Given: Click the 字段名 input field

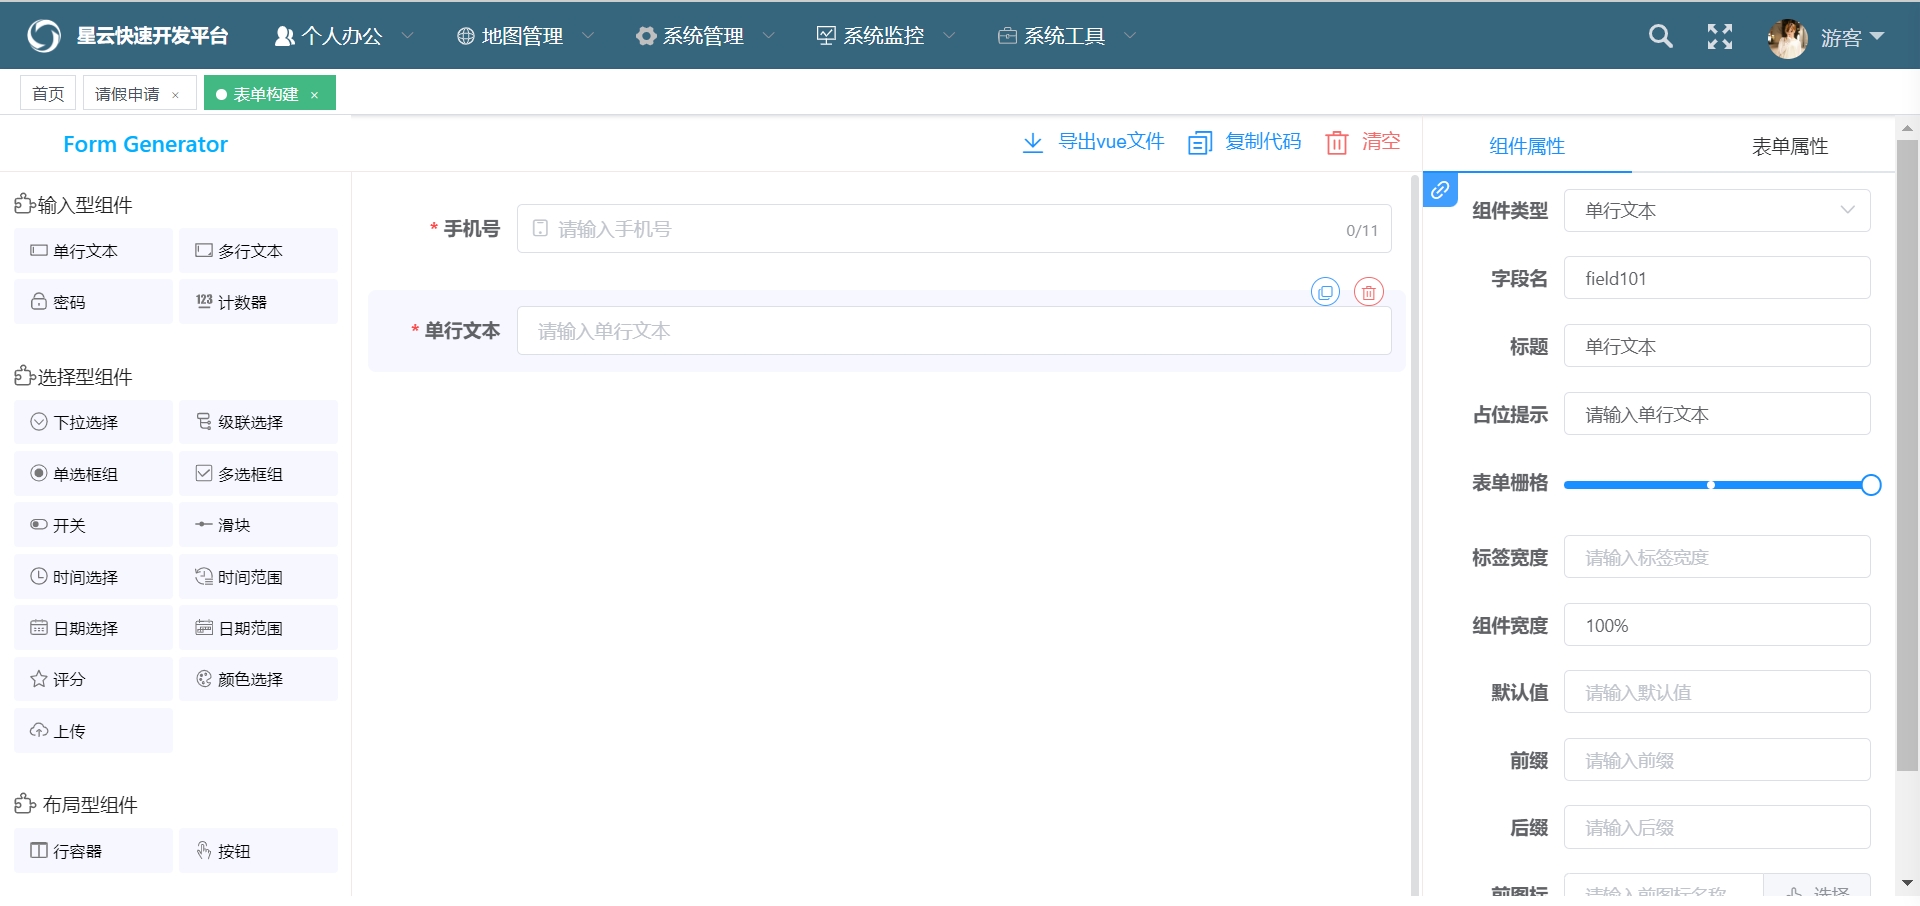Looking at the screenshot, I should tap(1716, 279).
